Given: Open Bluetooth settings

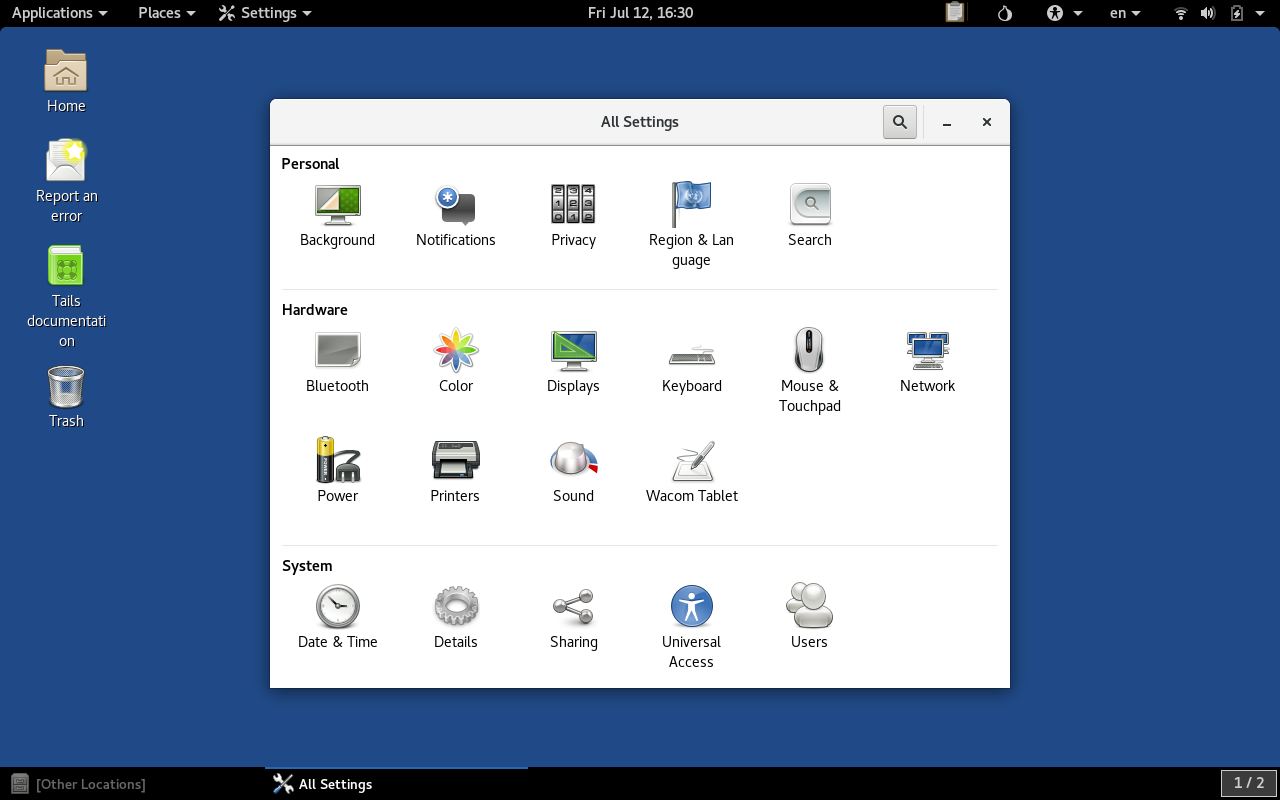Looking at the screenshot, I should tap(337, 361).
